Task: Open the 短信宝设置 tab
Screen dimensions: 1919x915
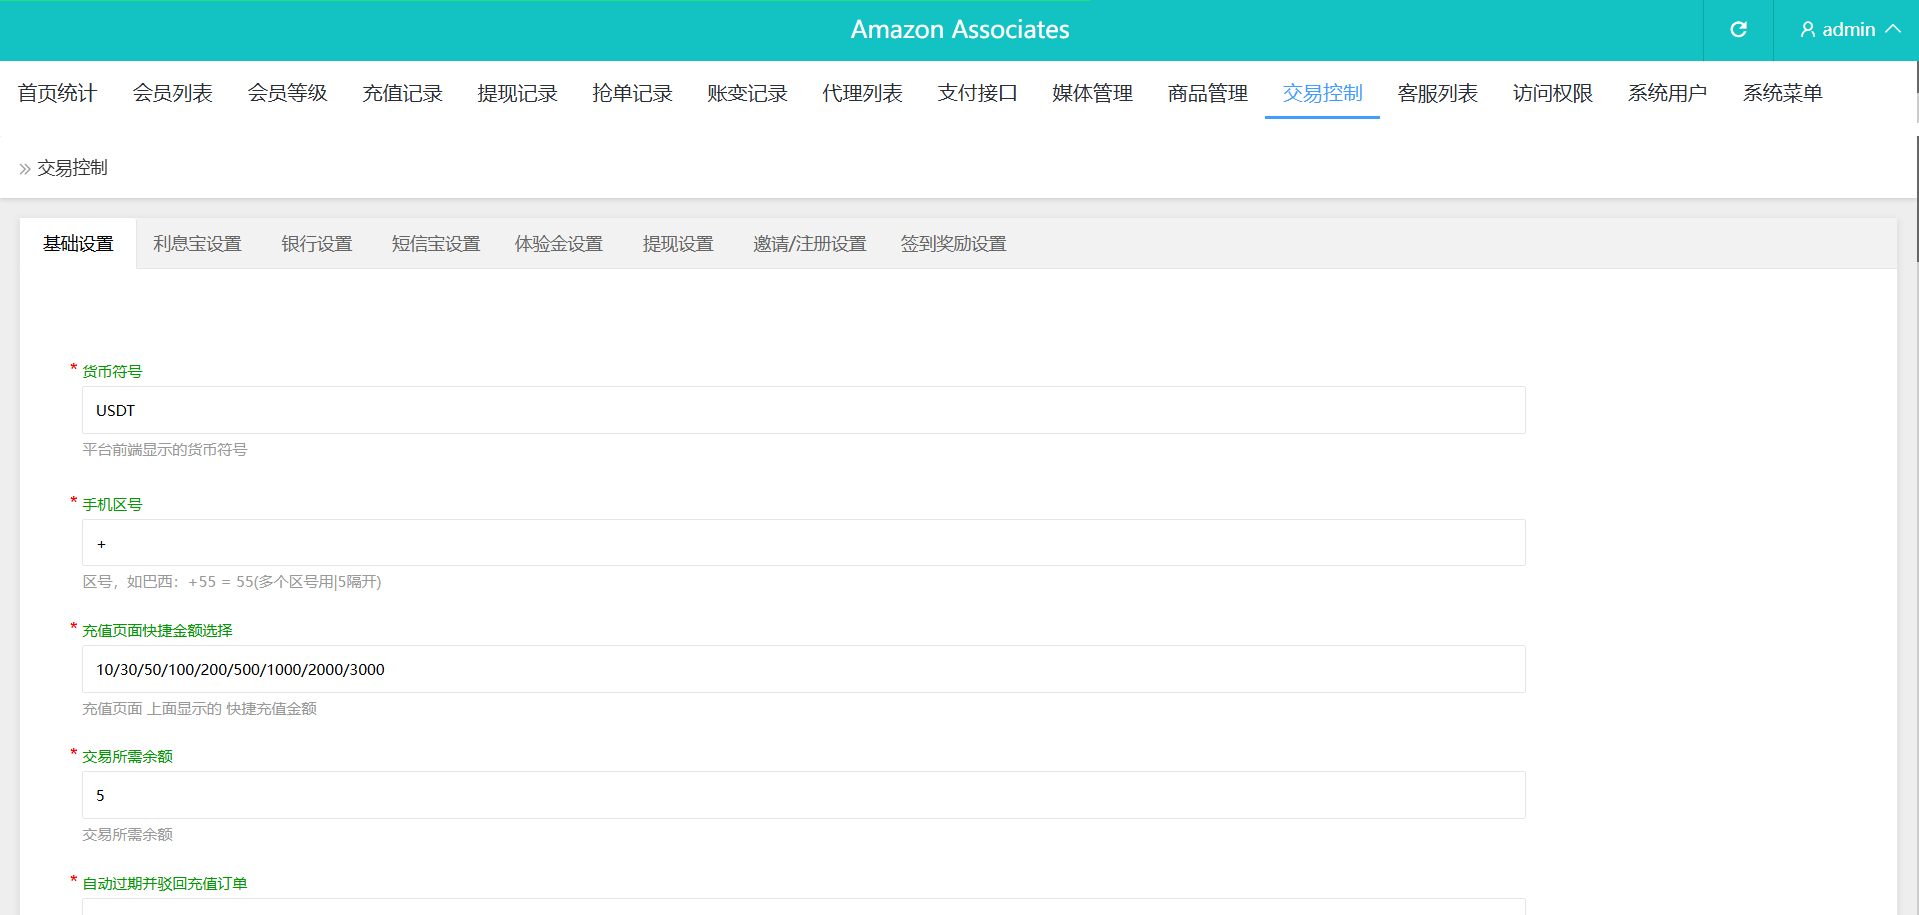Action: 436,244
